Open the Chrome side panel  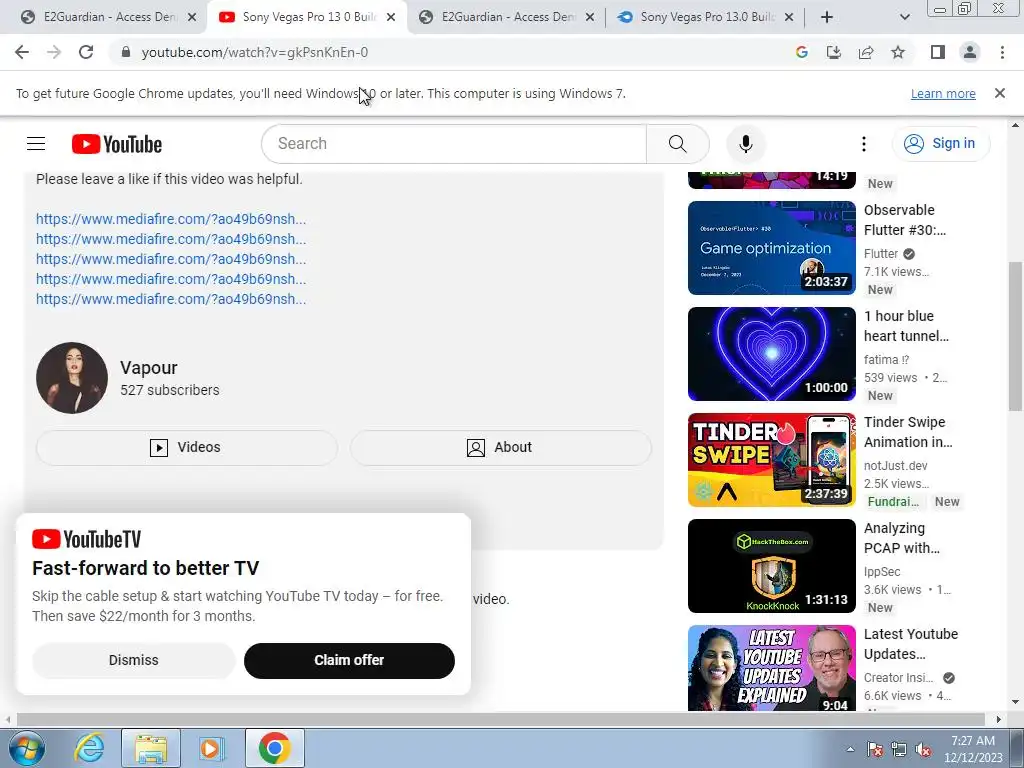point(938,52)
